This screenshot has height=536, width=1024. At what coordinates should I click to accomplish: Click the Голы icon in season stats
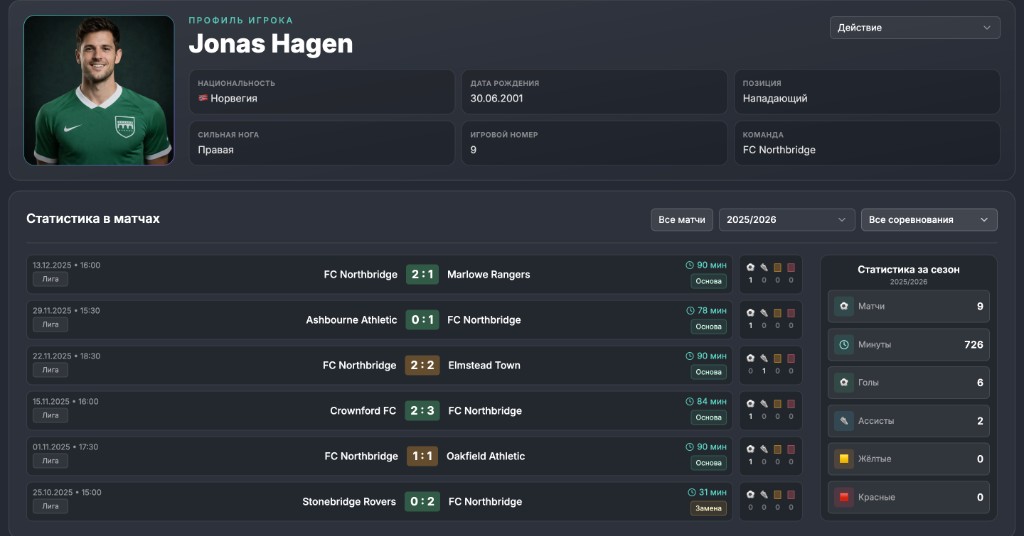[844, 383]
